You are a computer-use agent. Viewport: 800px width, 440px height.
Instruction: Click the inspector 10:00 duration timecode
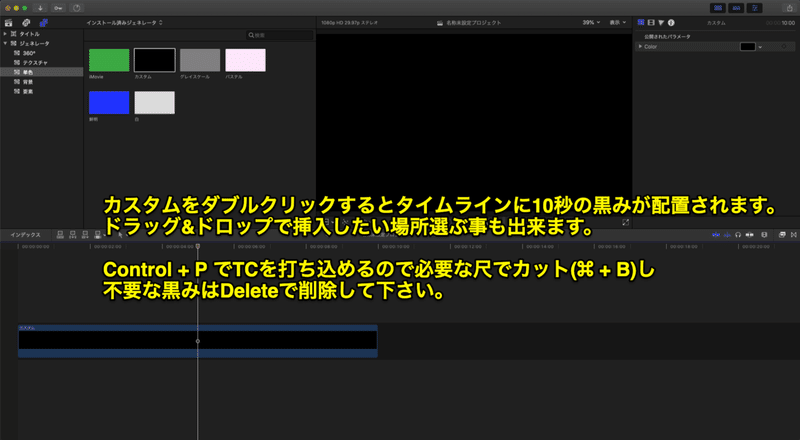[781, 23]
